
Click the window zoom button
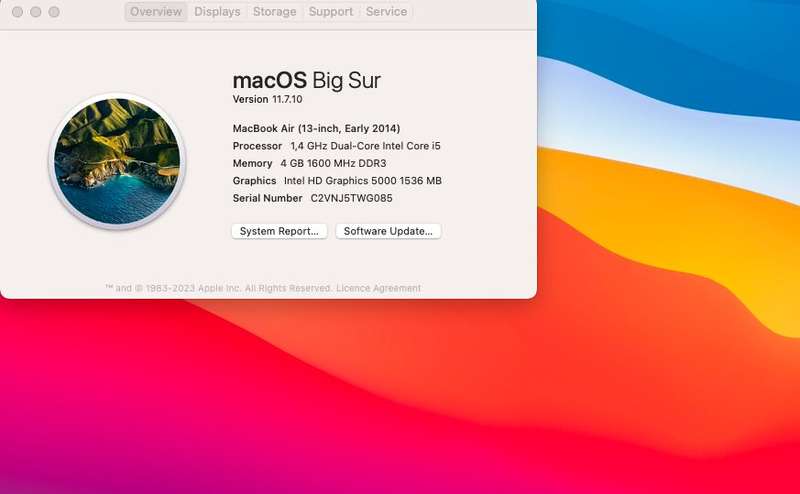pos(54,12)
